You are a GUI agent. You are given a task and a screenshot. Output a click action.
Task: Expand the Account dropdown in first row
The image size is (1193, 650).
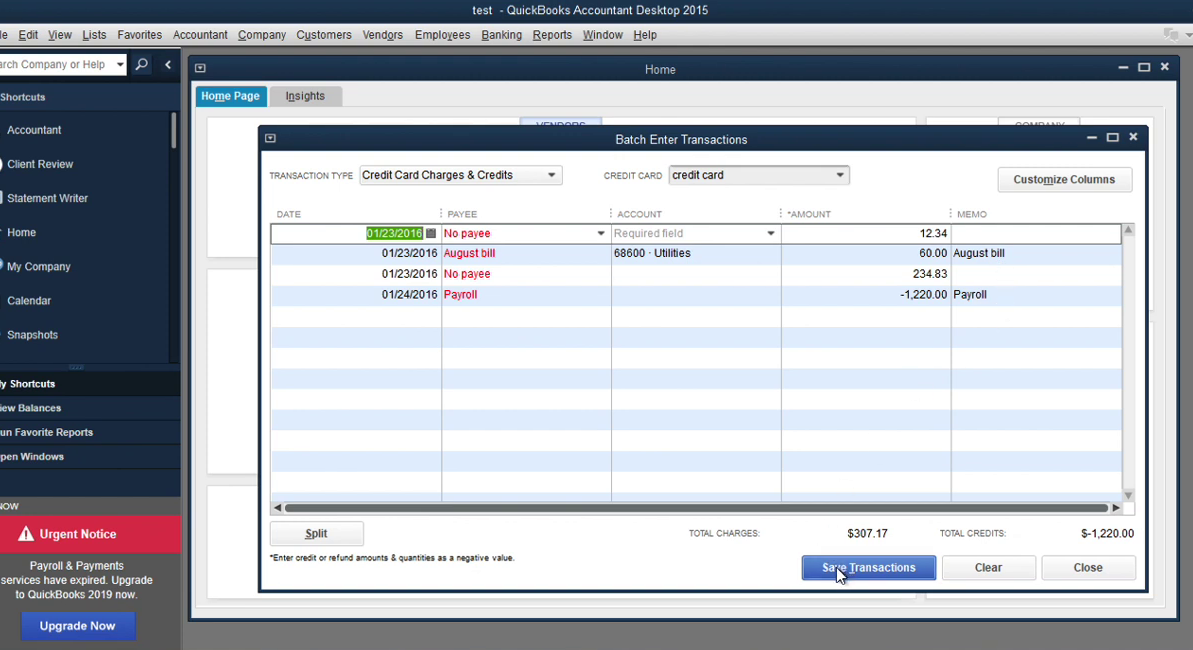(x=771, y=234)
